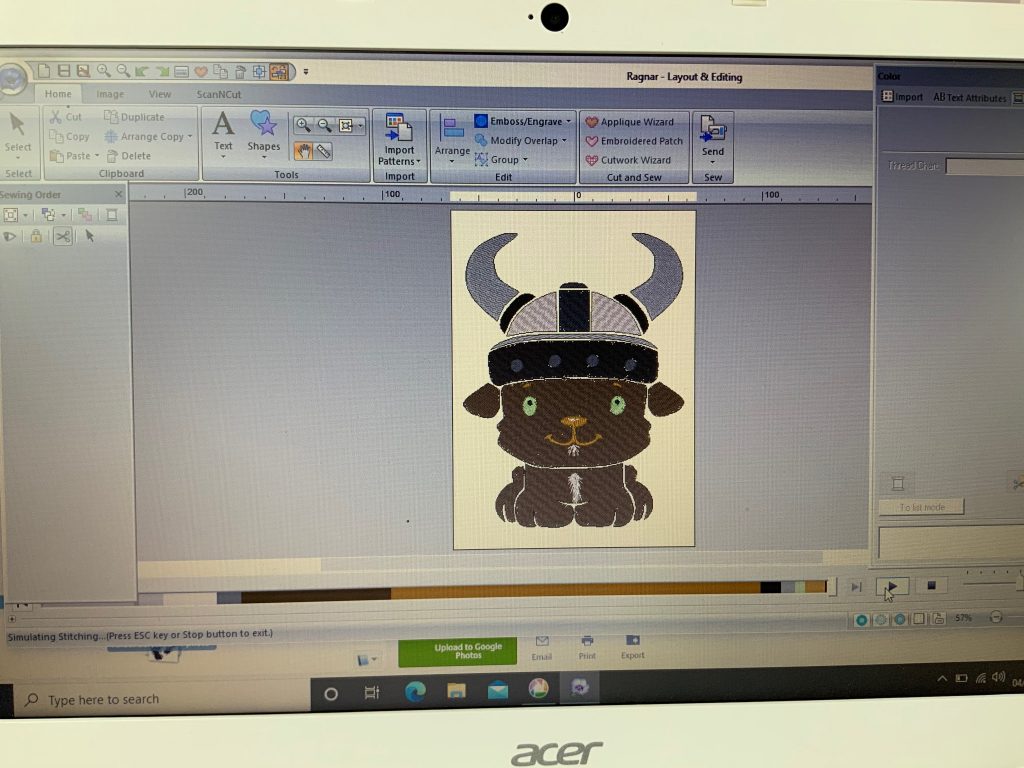Image resolution: width=1024 pixels, height=768 pixels.
Task: Click the Zoom Out magnifier in Tools group
Action: (324, 125)
